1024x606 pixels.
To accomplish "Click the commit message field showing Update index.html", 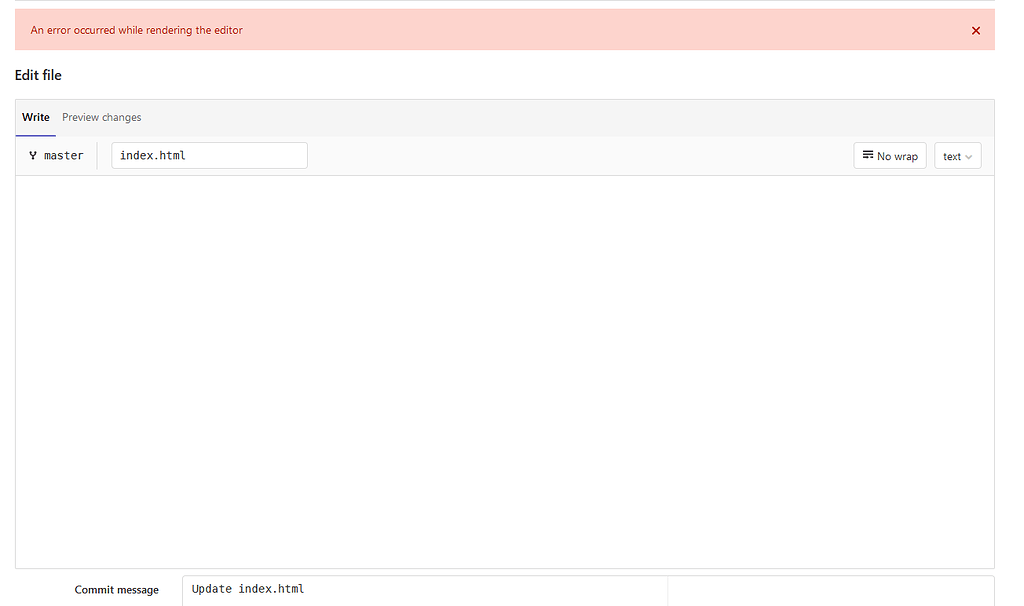I will (424, 589).
